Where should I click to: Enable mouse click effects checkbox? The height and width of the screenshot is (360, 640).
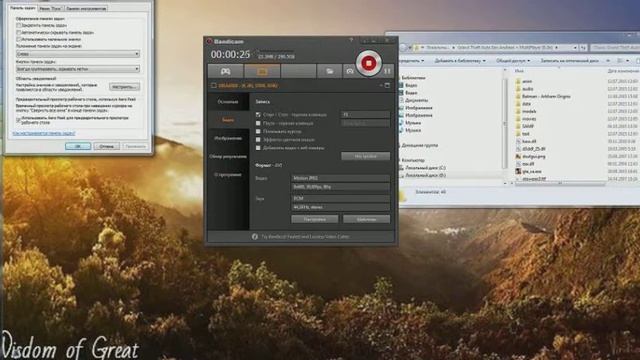[258, 140]
